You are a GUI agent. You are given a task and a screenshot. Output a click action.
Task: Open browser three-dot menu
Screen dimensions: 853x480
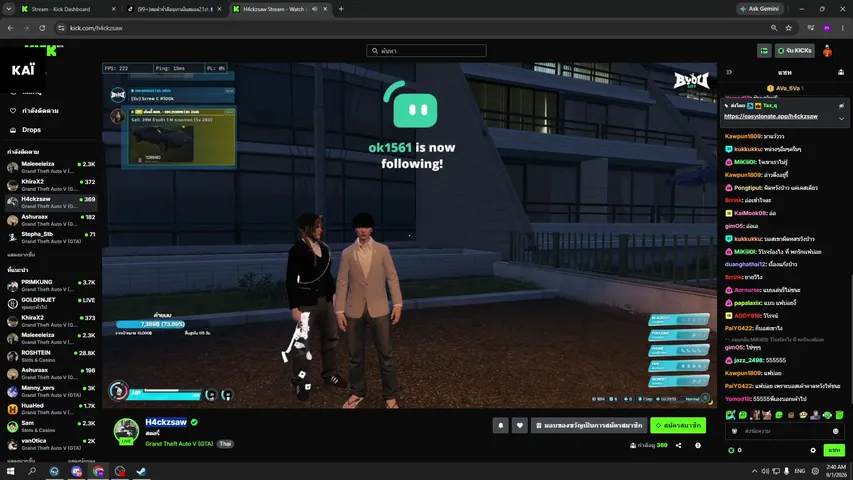coord(843,28)
